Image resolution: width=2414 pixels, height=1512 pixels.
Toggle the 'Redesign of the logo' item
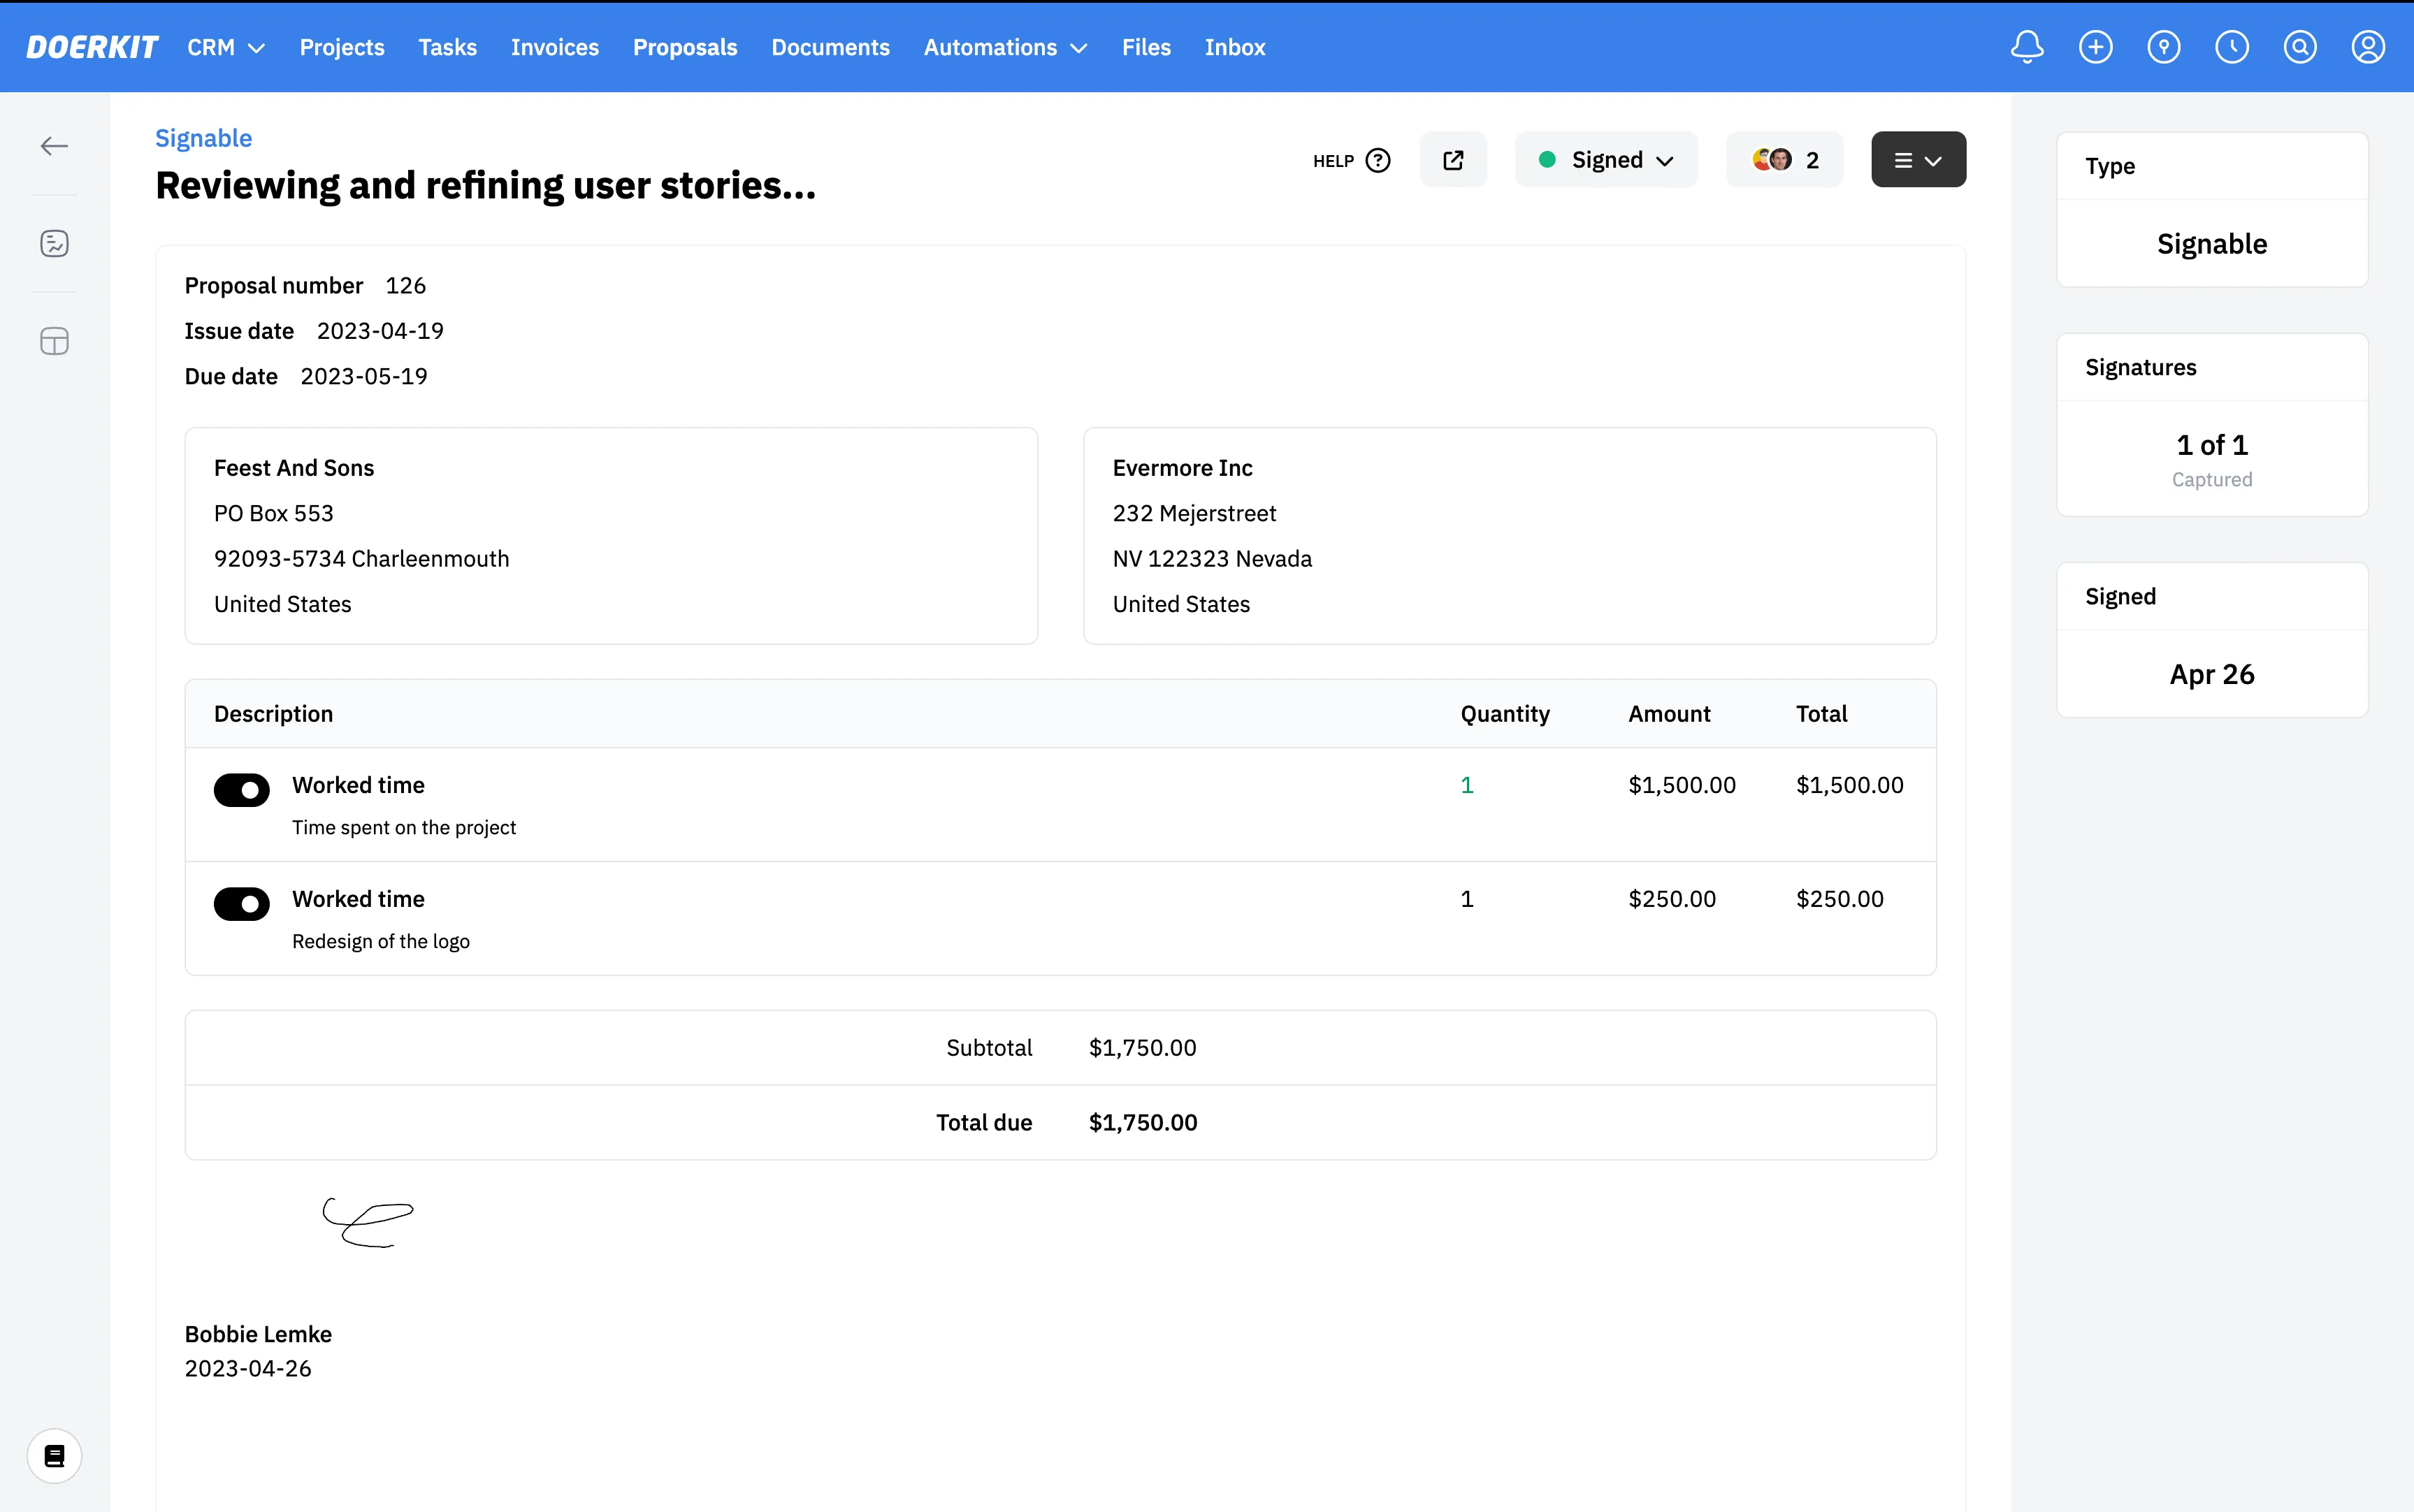[x=241, y=904]
